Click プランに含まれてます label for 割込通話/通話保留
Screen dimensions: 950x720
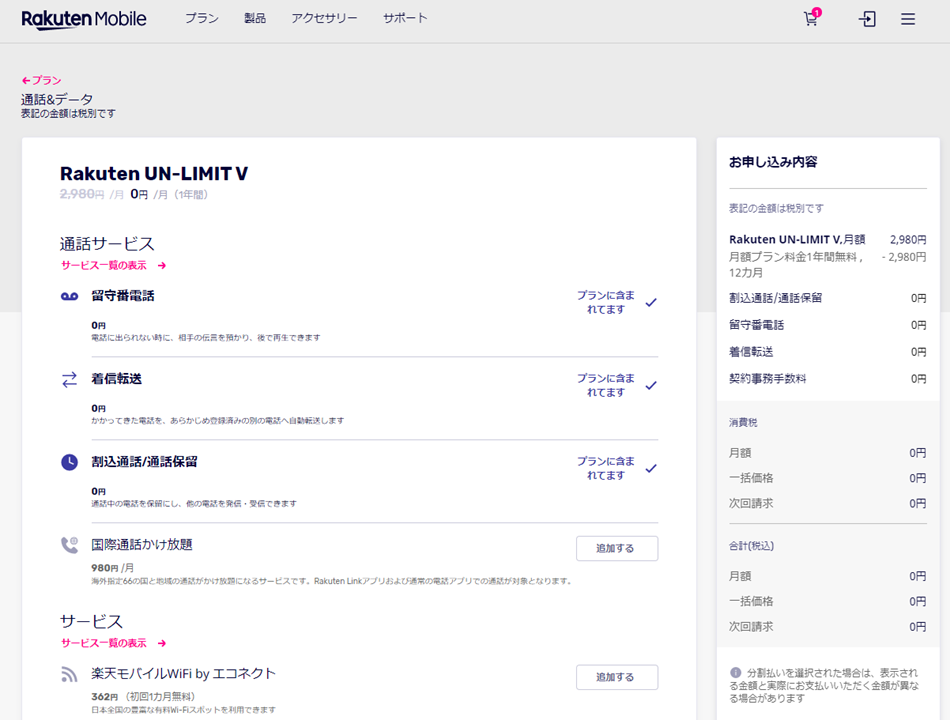606,468
